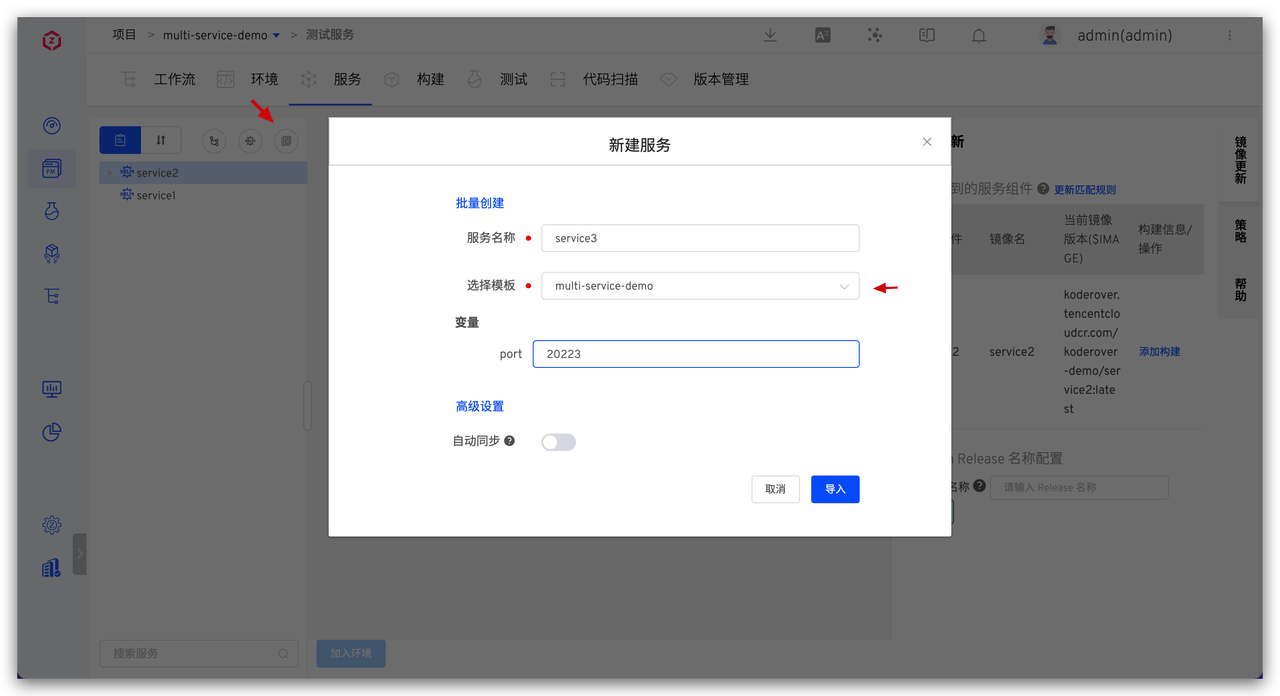Click the Helm chart import icon
1280x696 pixels.
pos(250,141)
